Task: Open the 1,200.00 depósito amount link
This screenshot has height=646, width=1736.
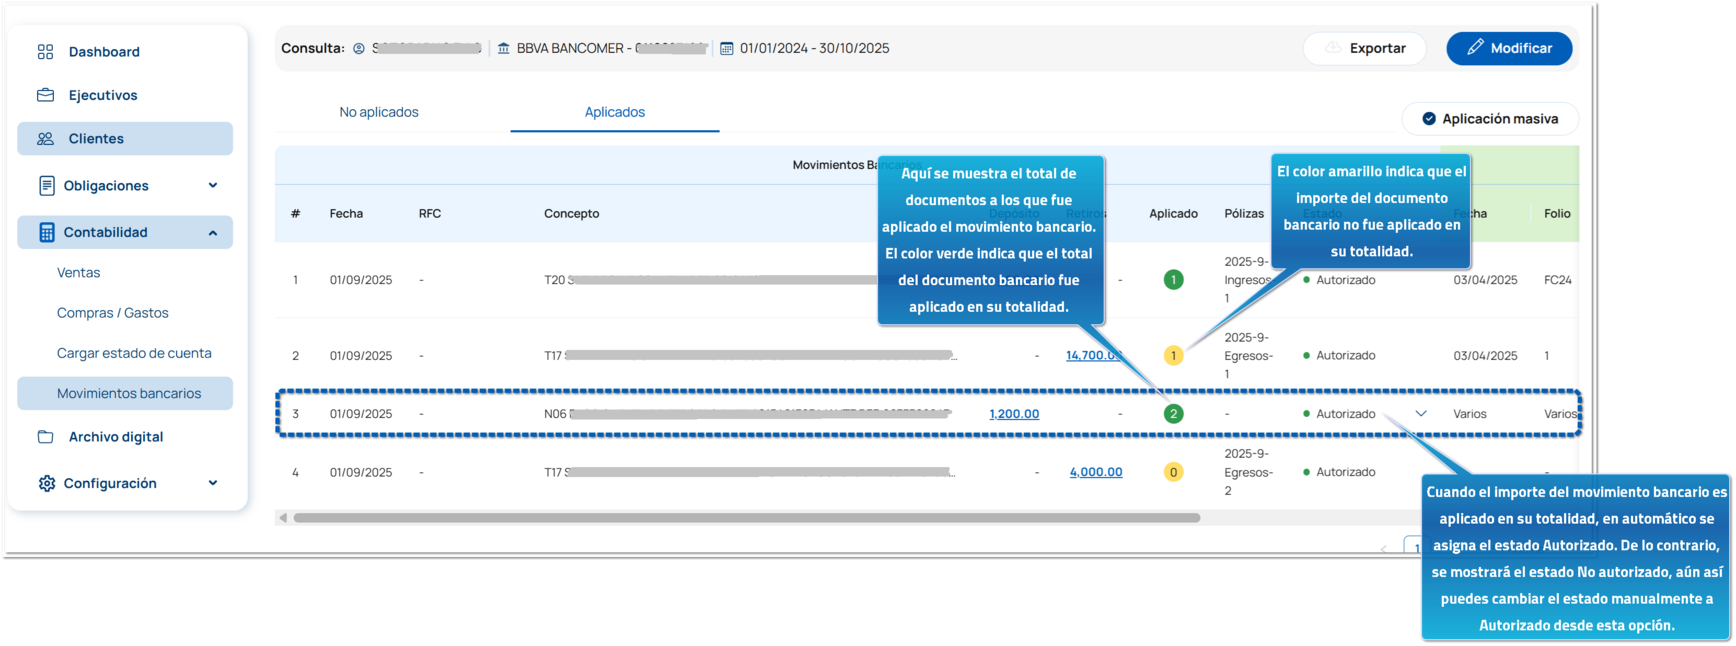Action: pyautogui.click(x=1014, y=414)
